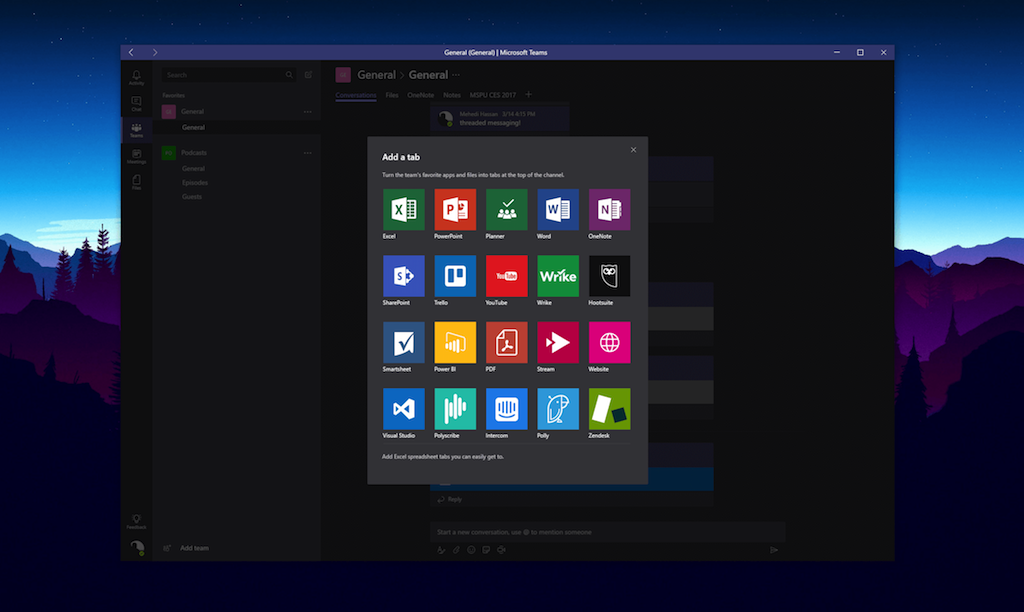Screen dimensions: 1024x612
Task: Choose the Polyscribe app tile
Action: pyautogui.click(x=455, y=409)
